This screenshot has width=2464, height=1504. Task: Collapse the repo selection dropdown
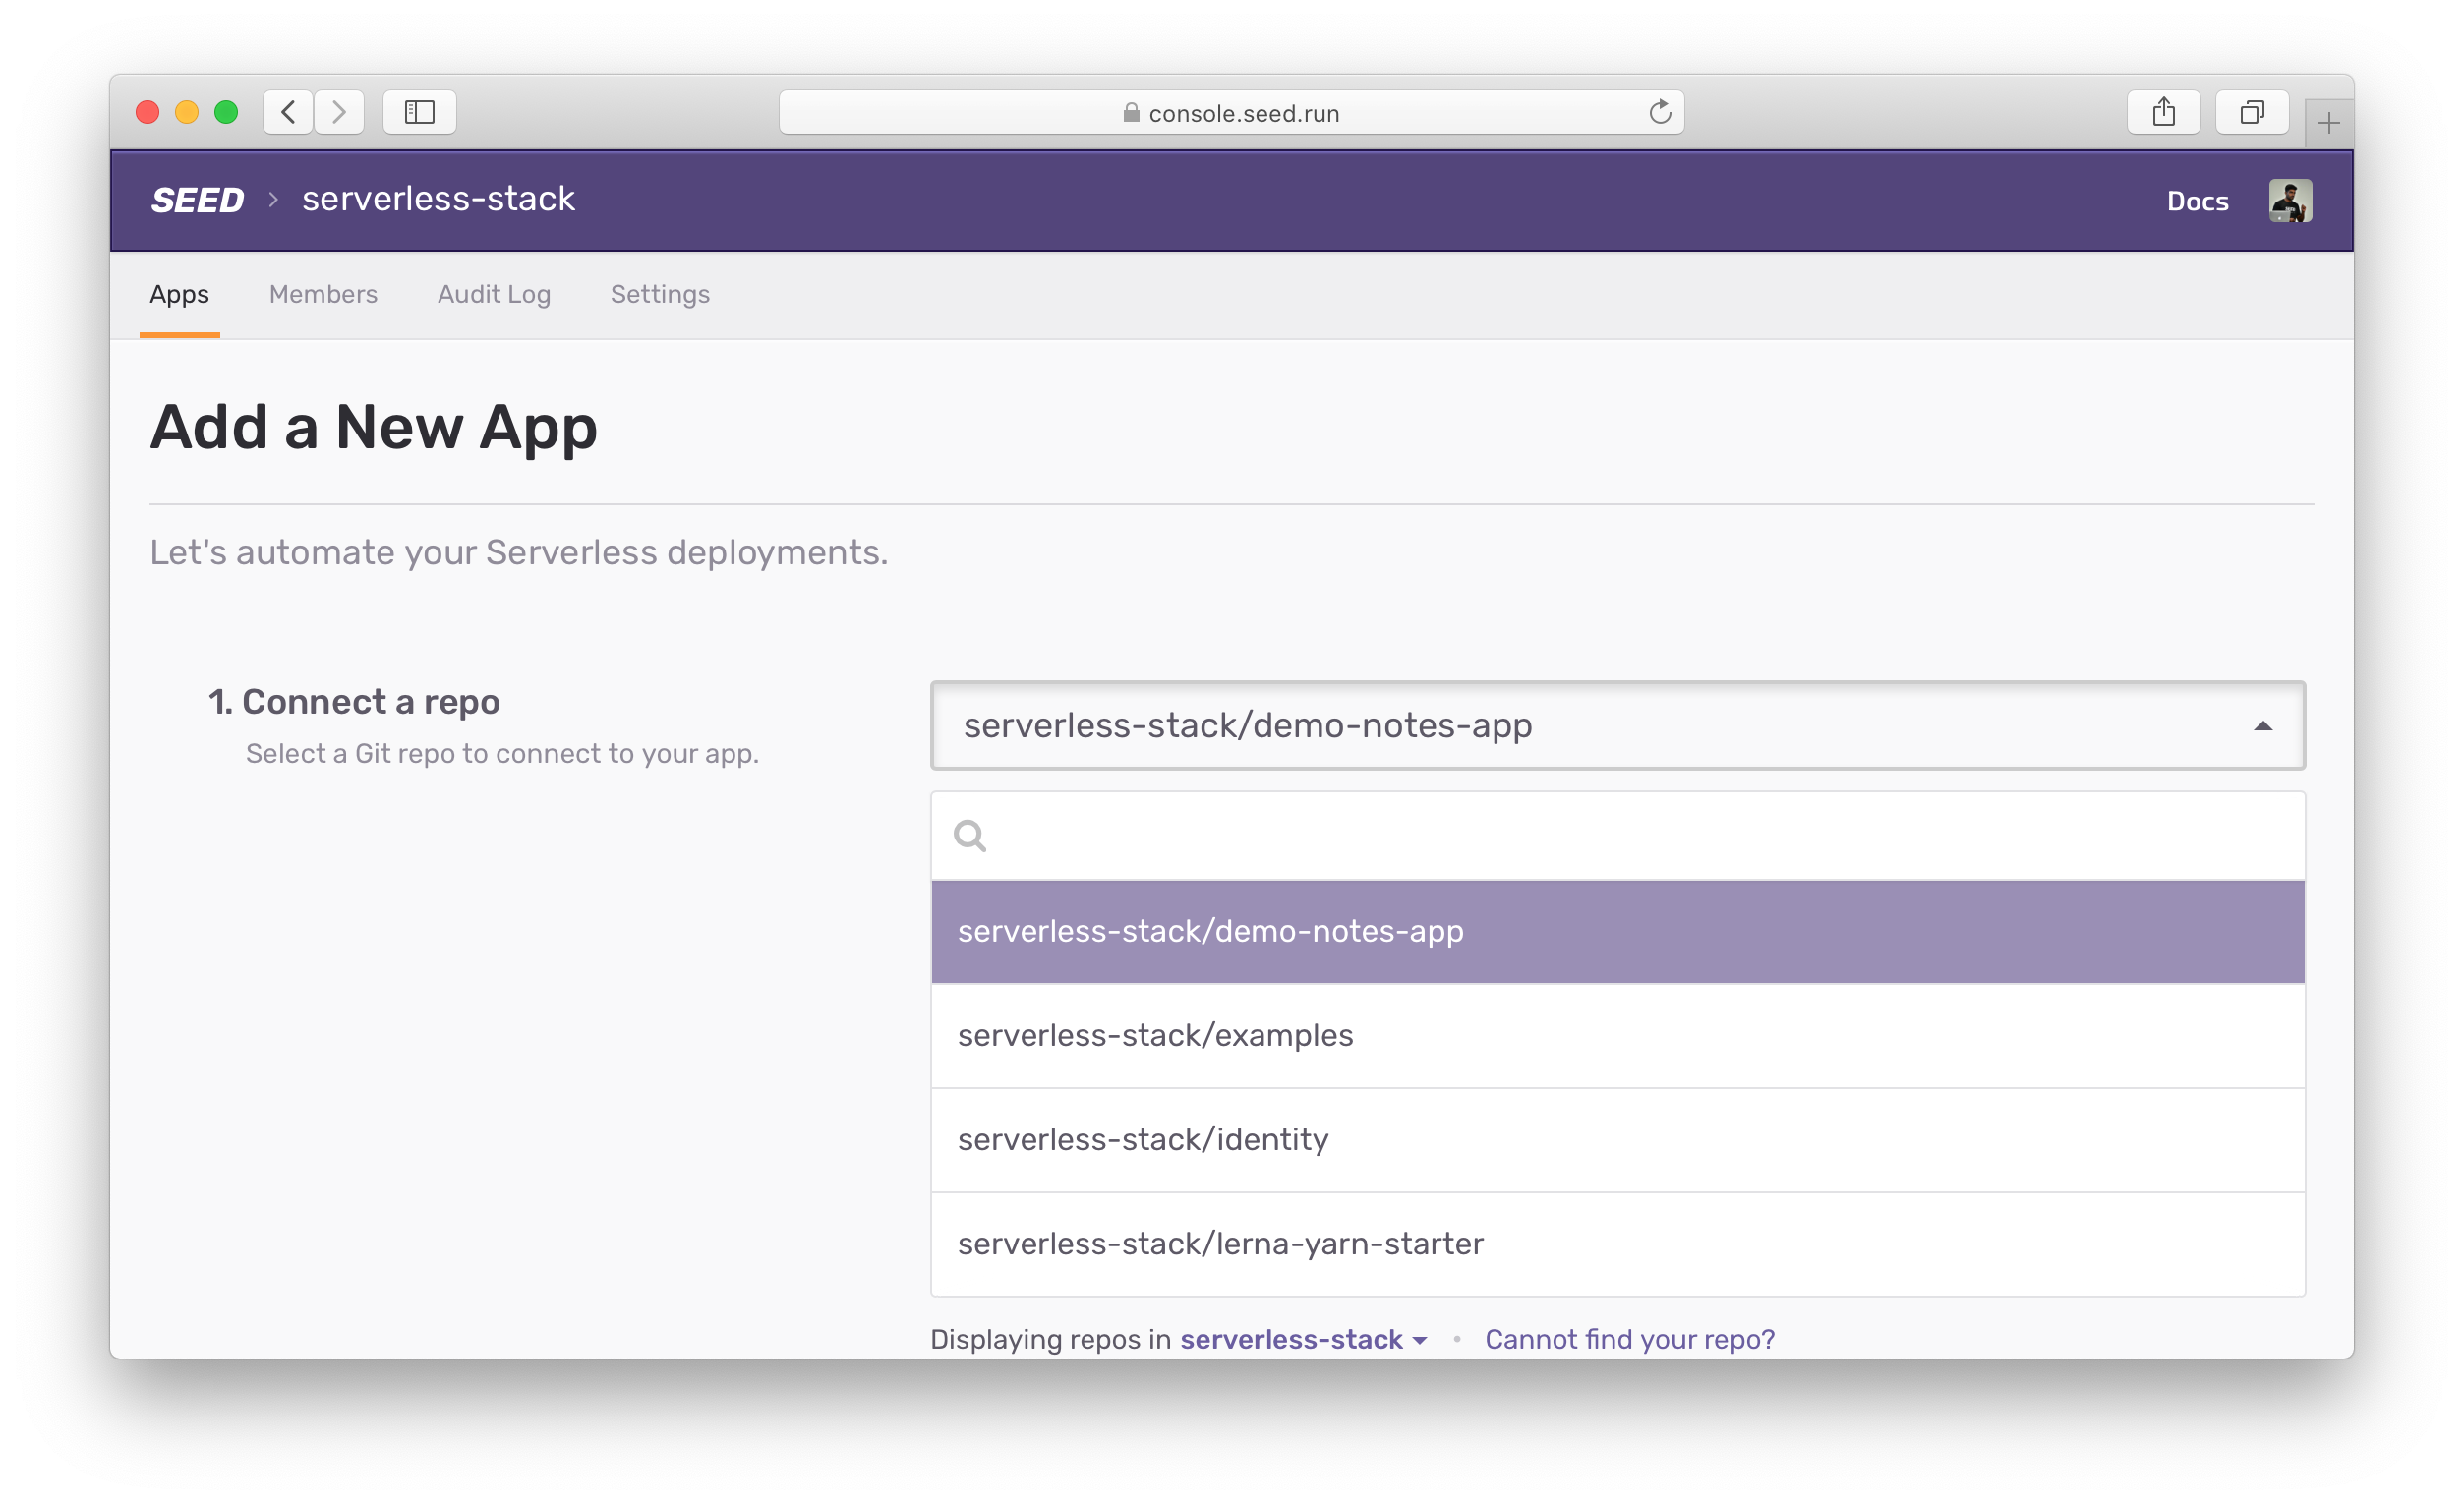(x=2262, y=726)
